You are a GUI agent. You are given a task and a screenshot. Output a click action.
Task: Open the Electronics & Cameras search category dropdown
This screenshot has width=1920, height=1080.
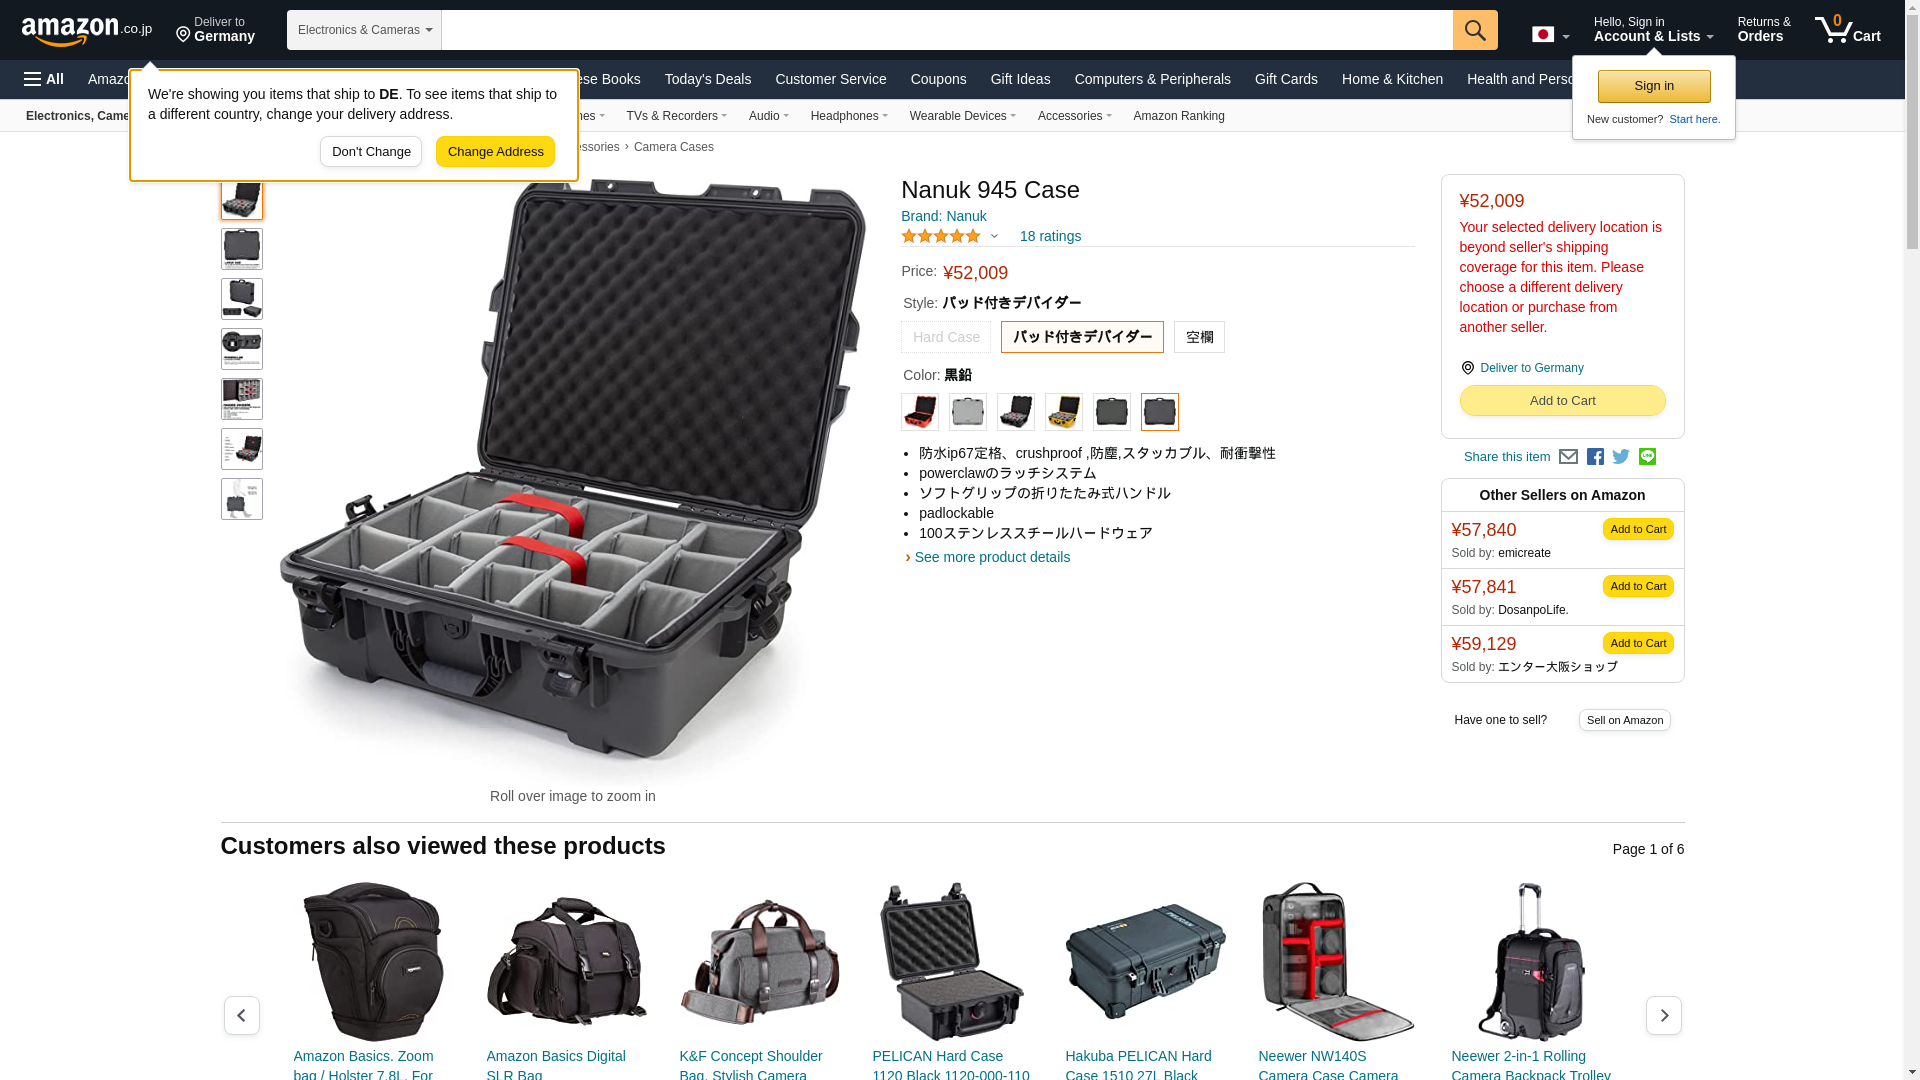click(364, 30)
